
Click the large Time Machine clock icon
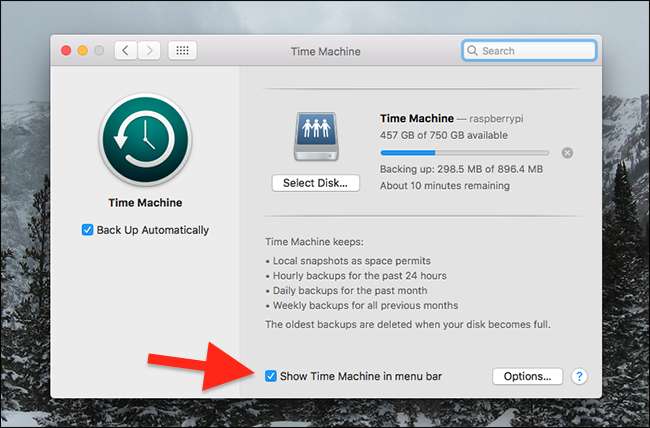click(145, 139)
